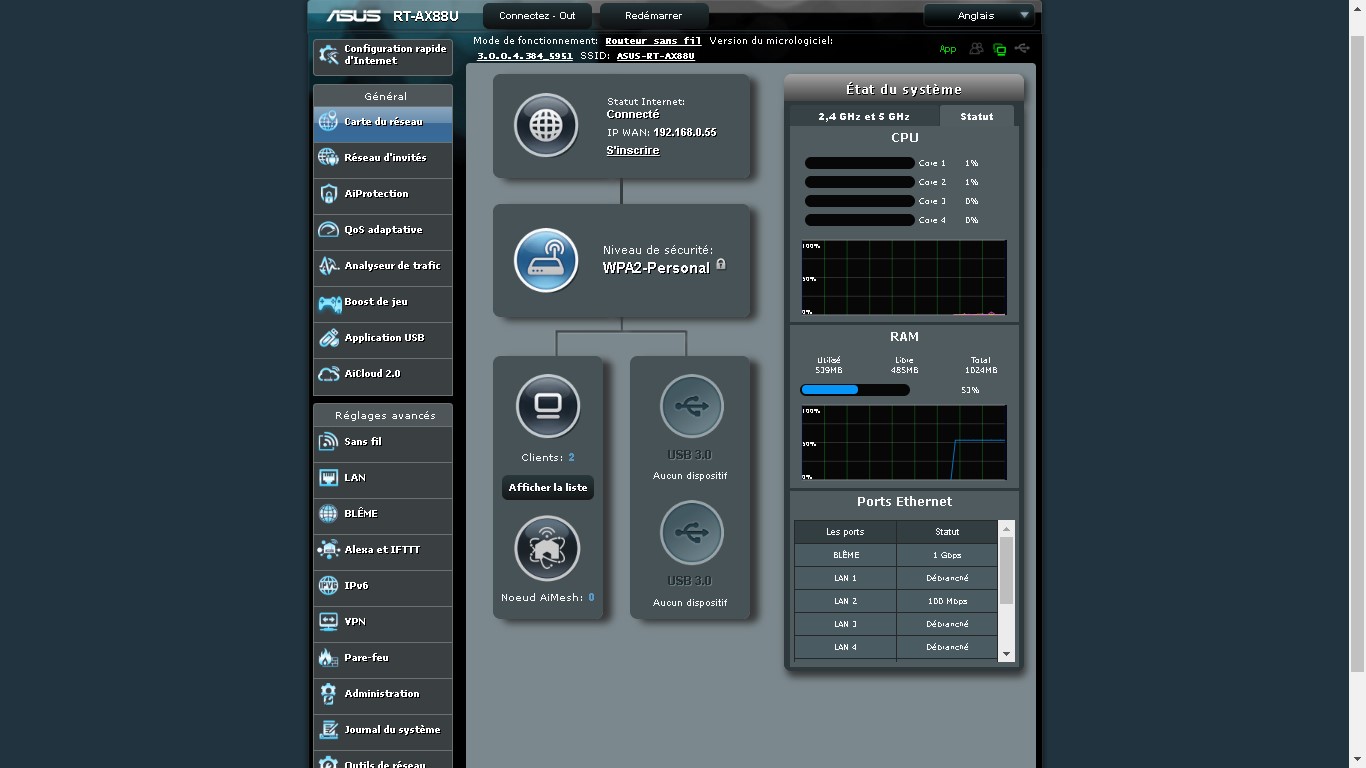Click the ASUS logo

pos(353,16)
